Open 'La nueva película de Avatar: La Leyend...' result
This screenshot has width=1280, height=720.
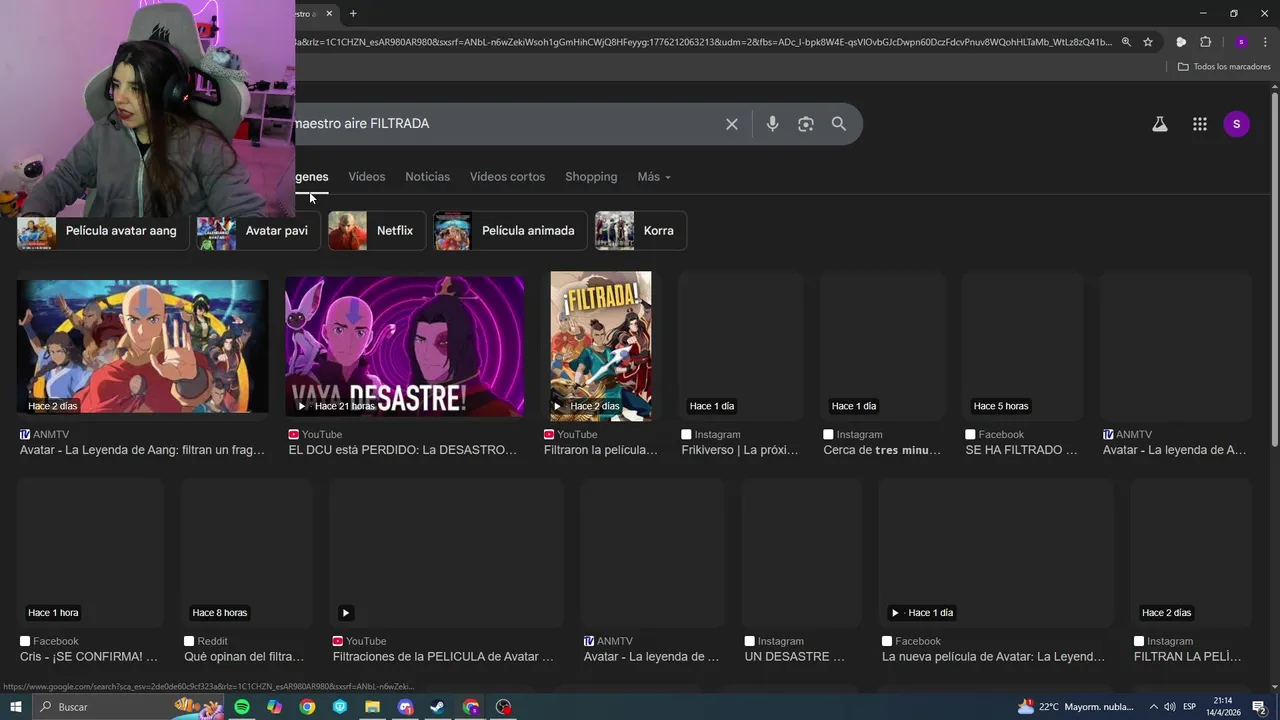coord(993,657)
